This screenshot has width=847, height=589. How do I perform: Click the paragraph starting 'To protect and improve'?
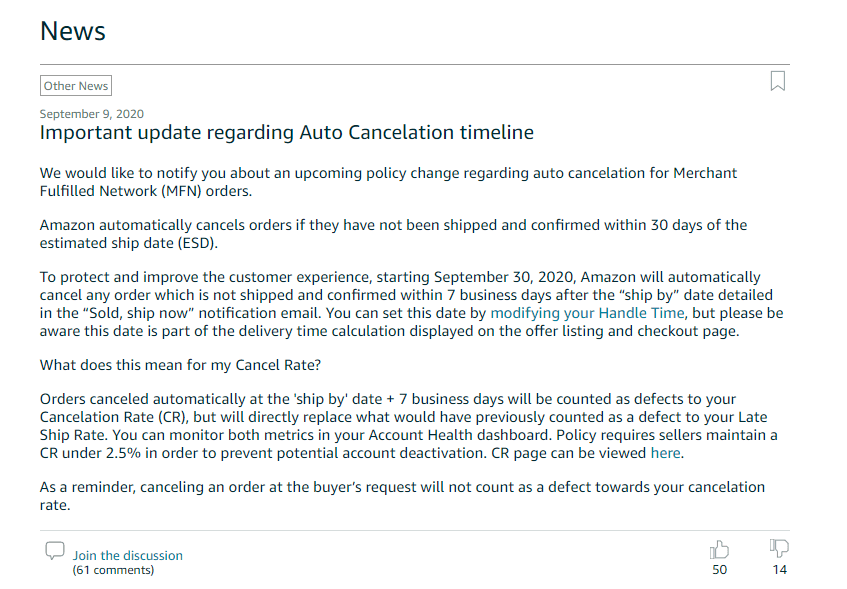(x=412, y=304)
